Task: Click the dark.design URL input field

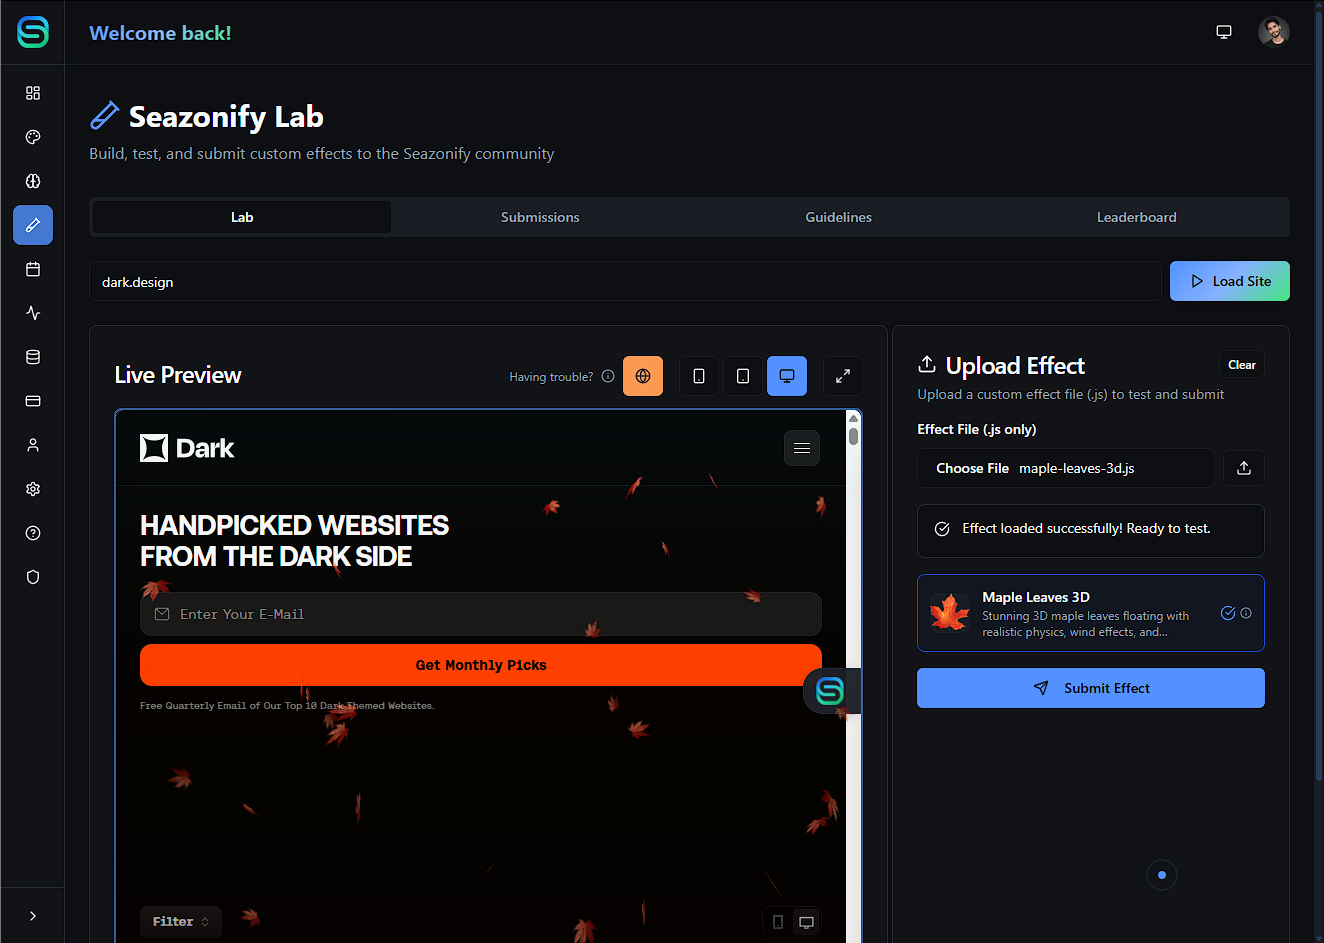Action: (625, 282)
